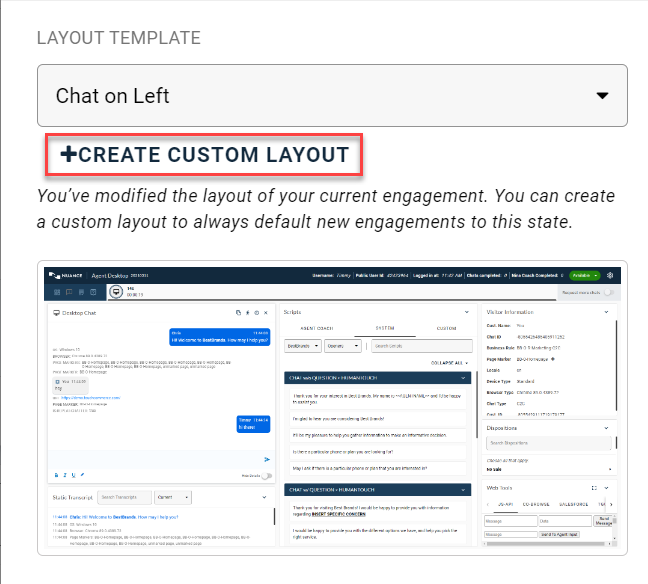Open the Current dropdown in Static Transcript
The height and width of the screenshot is (584, 648).
pyautogui.click(x=172, y=497)
